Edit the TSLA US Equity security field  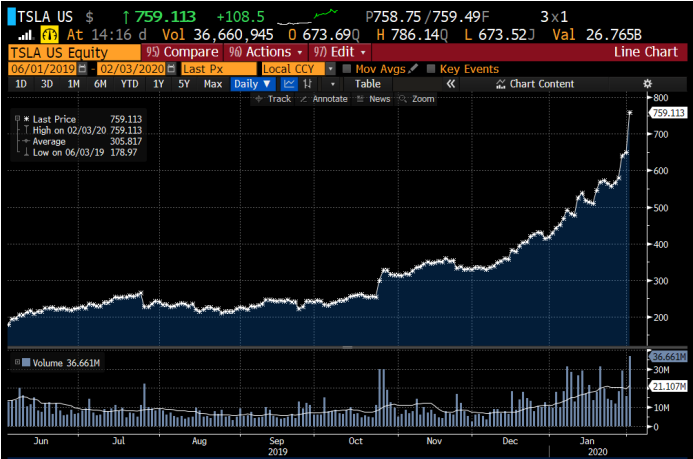point(74,53)
